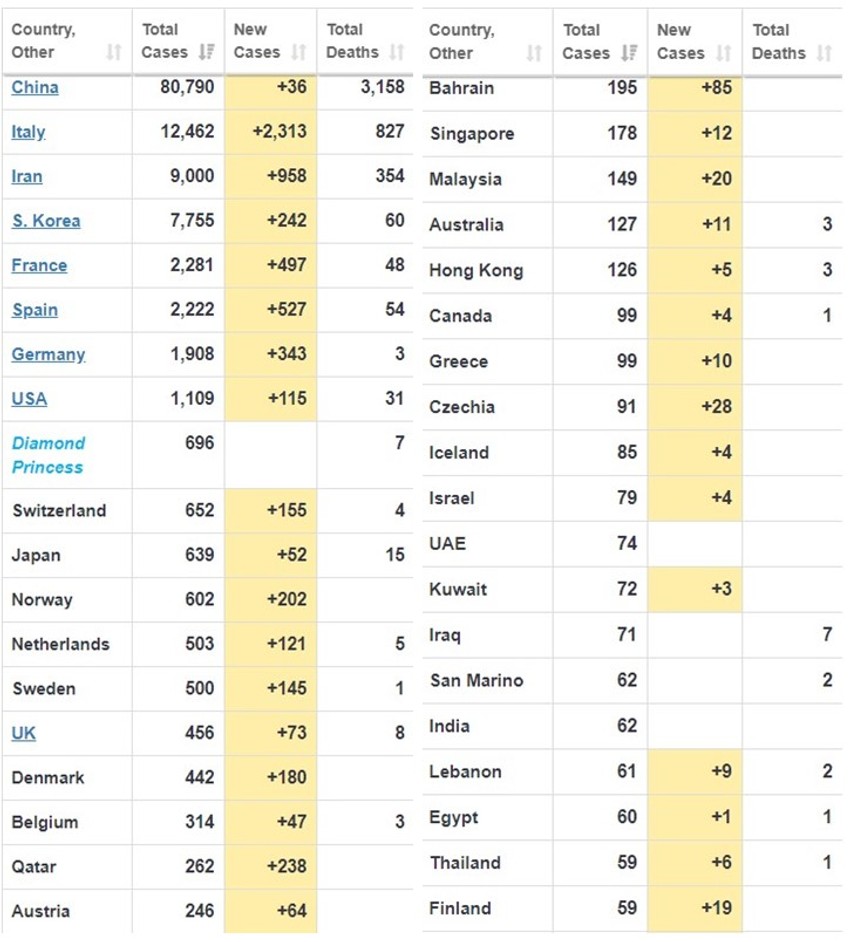This screenshot has width=850, height=942.
Task: Click the S. Korea link
Action: pos(46,221)
